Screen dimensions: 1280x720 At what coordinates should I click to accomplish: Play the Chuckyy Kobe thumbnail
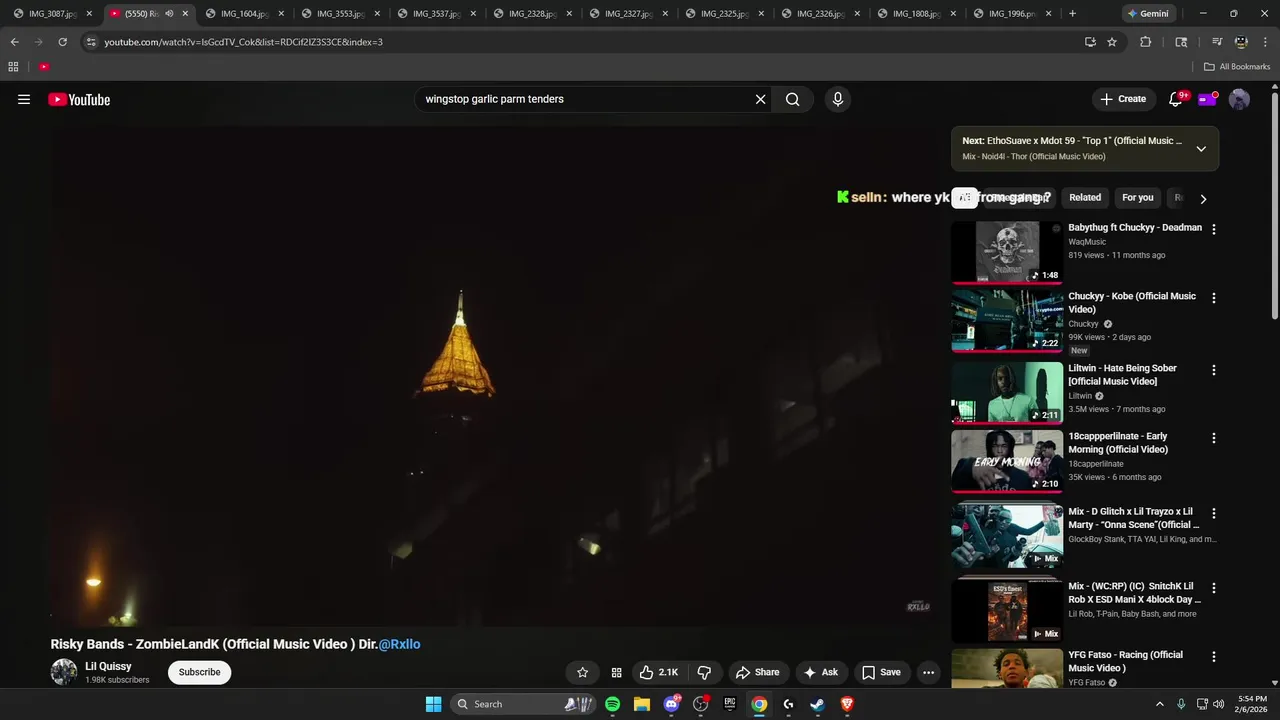tap(1007, 321)
